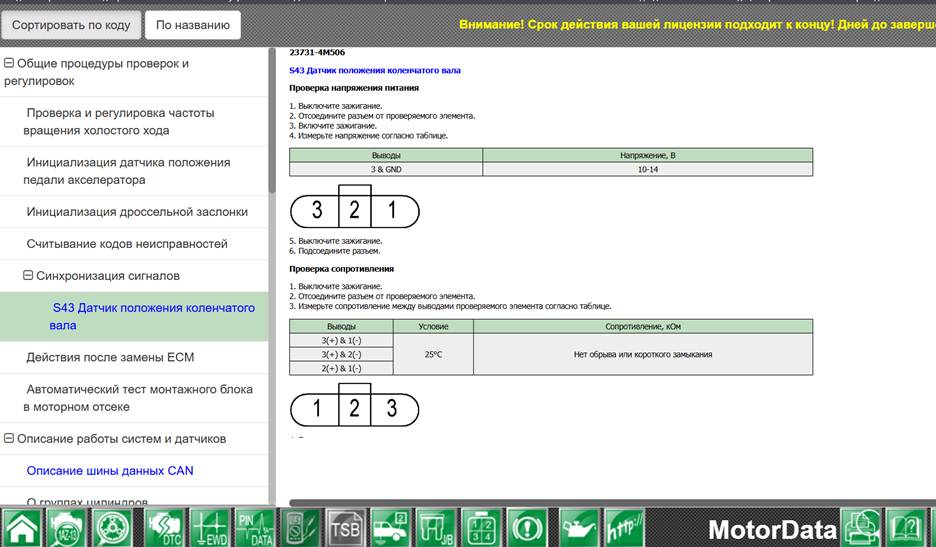The height and width of the screenshot is (547, 936).
Task: Open oil can service fluids icon
Action: pos(578,528)
